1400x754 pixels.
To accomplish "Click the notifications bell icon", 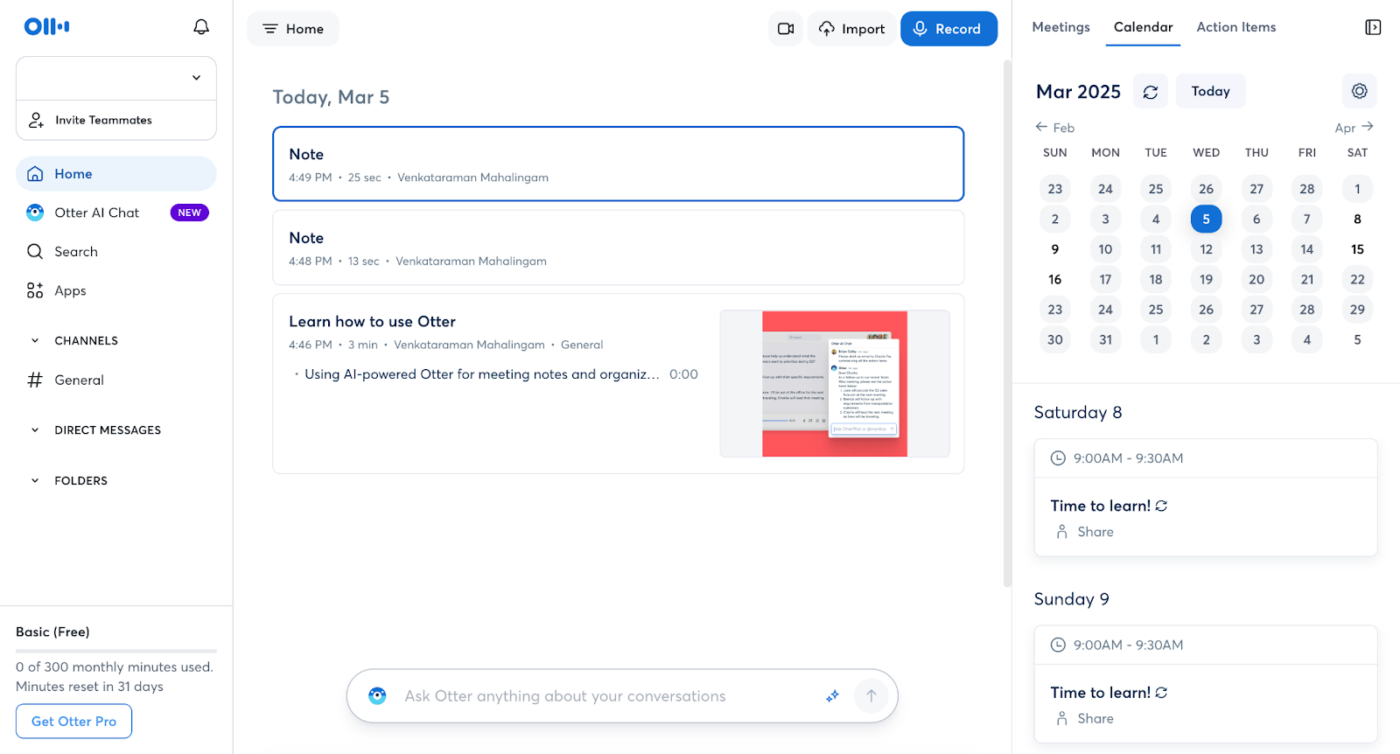I will click(201, 27).
